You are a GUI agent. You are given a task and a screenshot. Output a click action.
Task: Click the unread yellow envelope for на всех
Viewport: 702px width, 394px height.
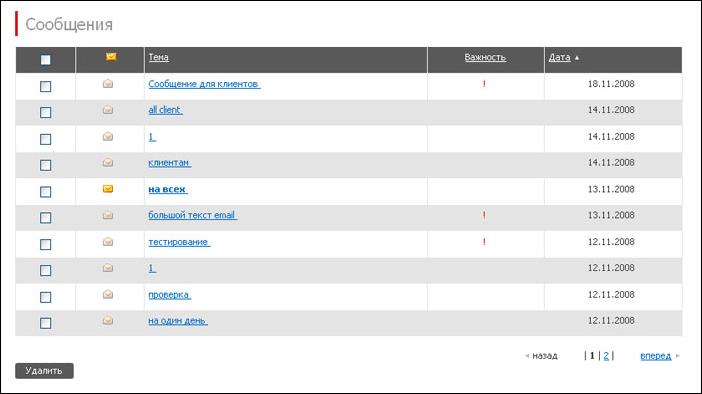108,189
